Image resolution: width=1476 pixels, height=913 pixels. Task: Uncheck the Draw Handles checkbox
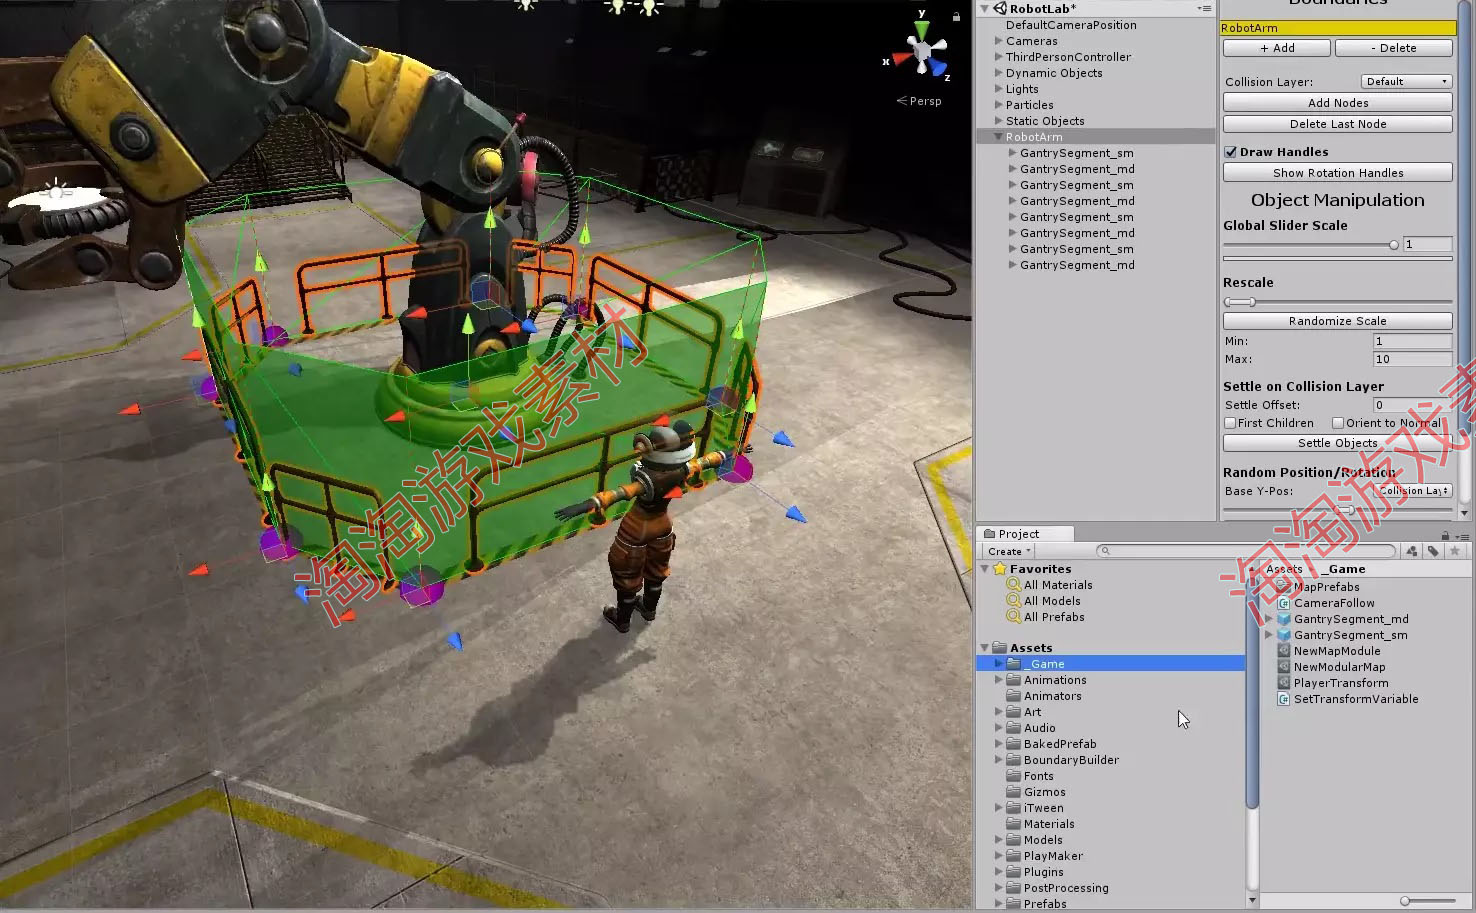(x=1231, y=152)
